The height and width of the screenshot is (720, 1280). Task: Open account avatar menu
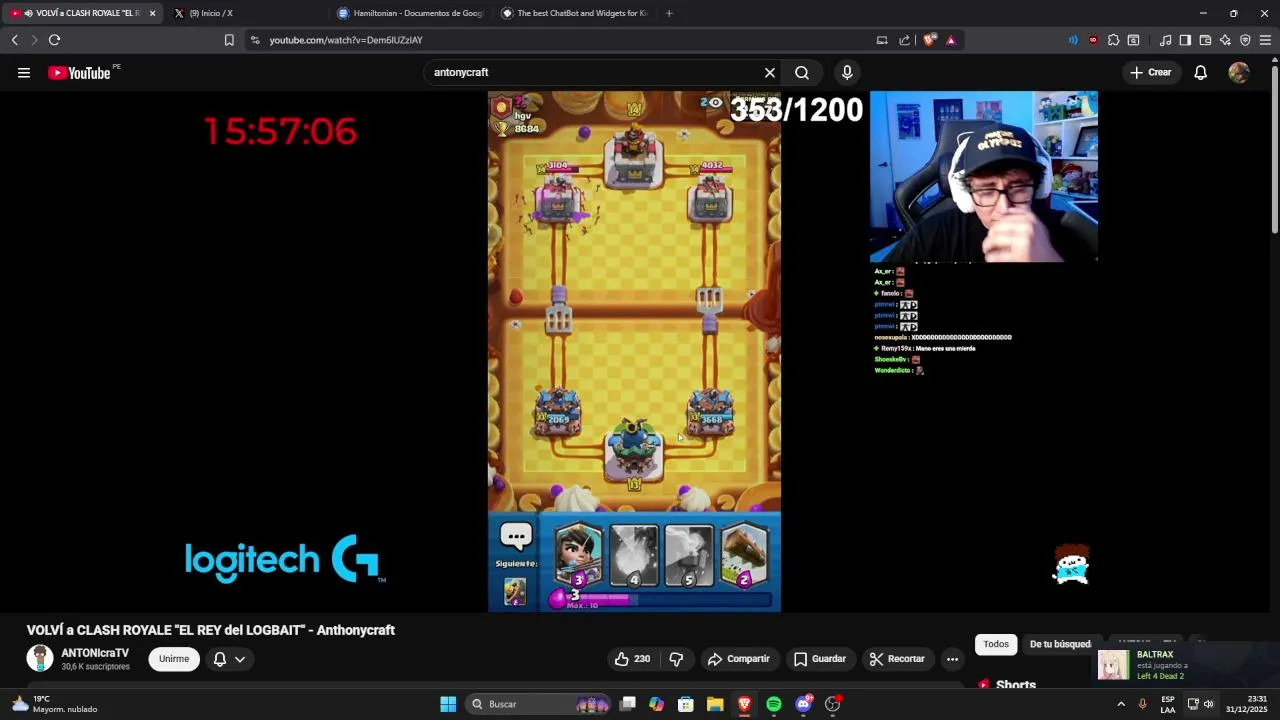tap(1239, 72)
